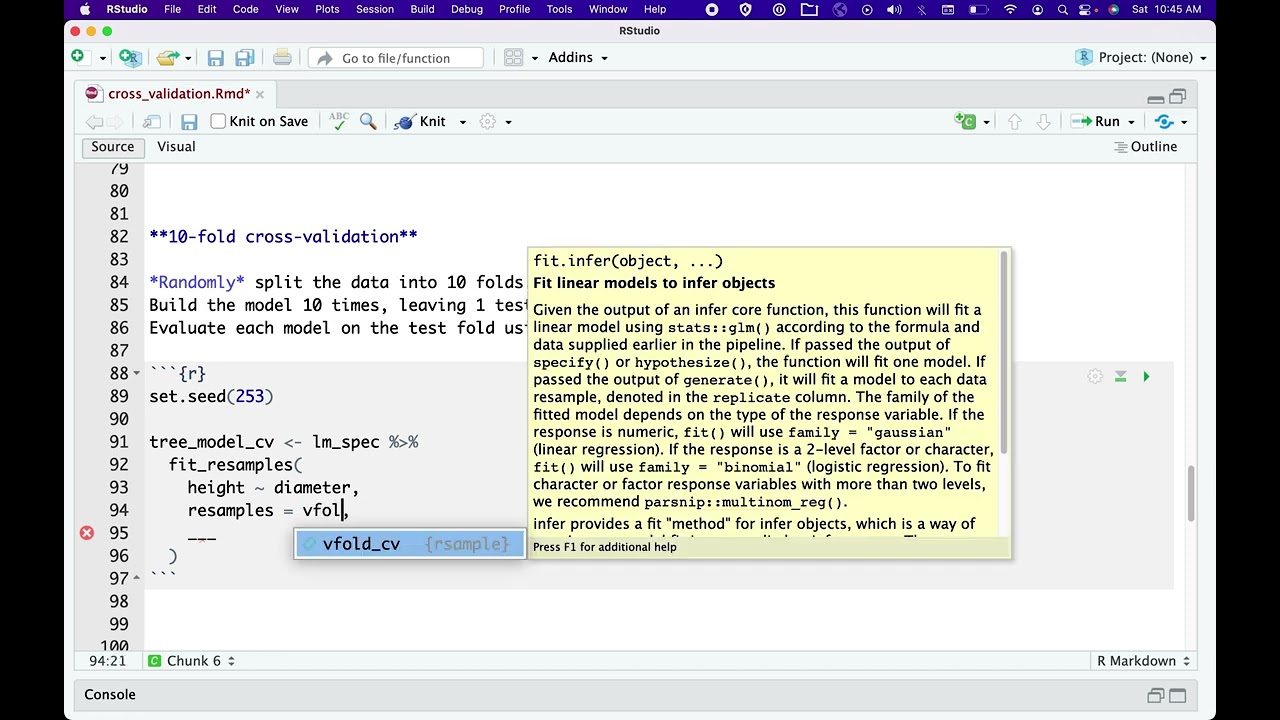The image size is (1280, 720).
Task: Open chunk options gear on line 88
Action: coord(1095,376)
